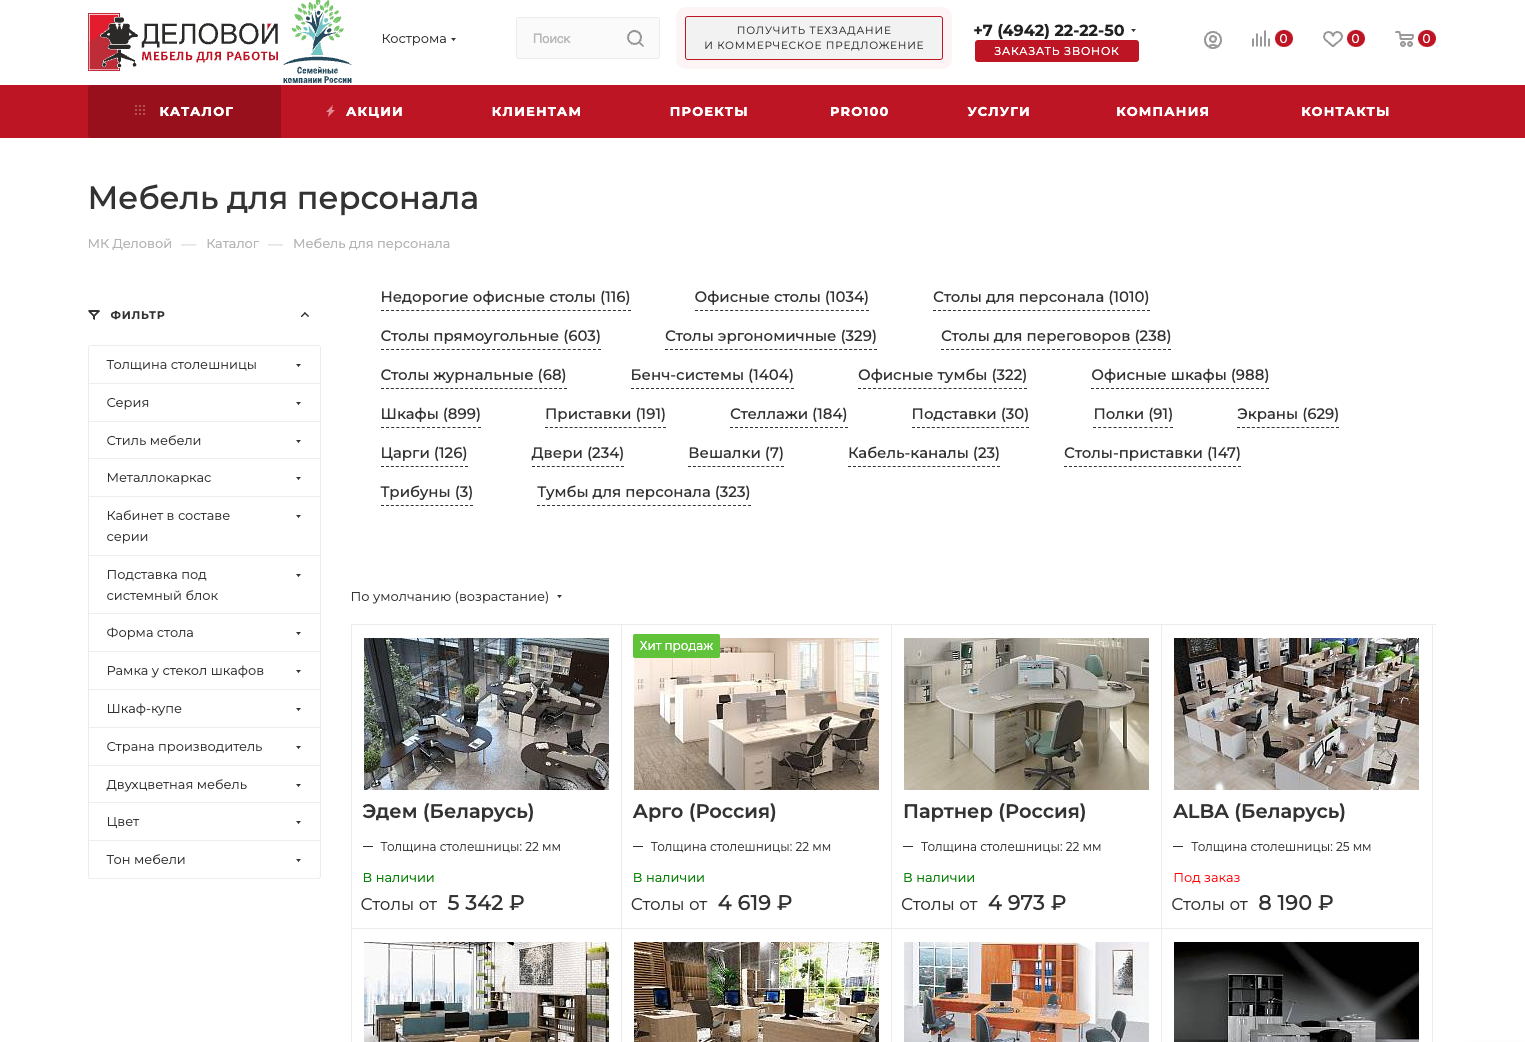Click the user account profile icon

(x=1212, y=40)
